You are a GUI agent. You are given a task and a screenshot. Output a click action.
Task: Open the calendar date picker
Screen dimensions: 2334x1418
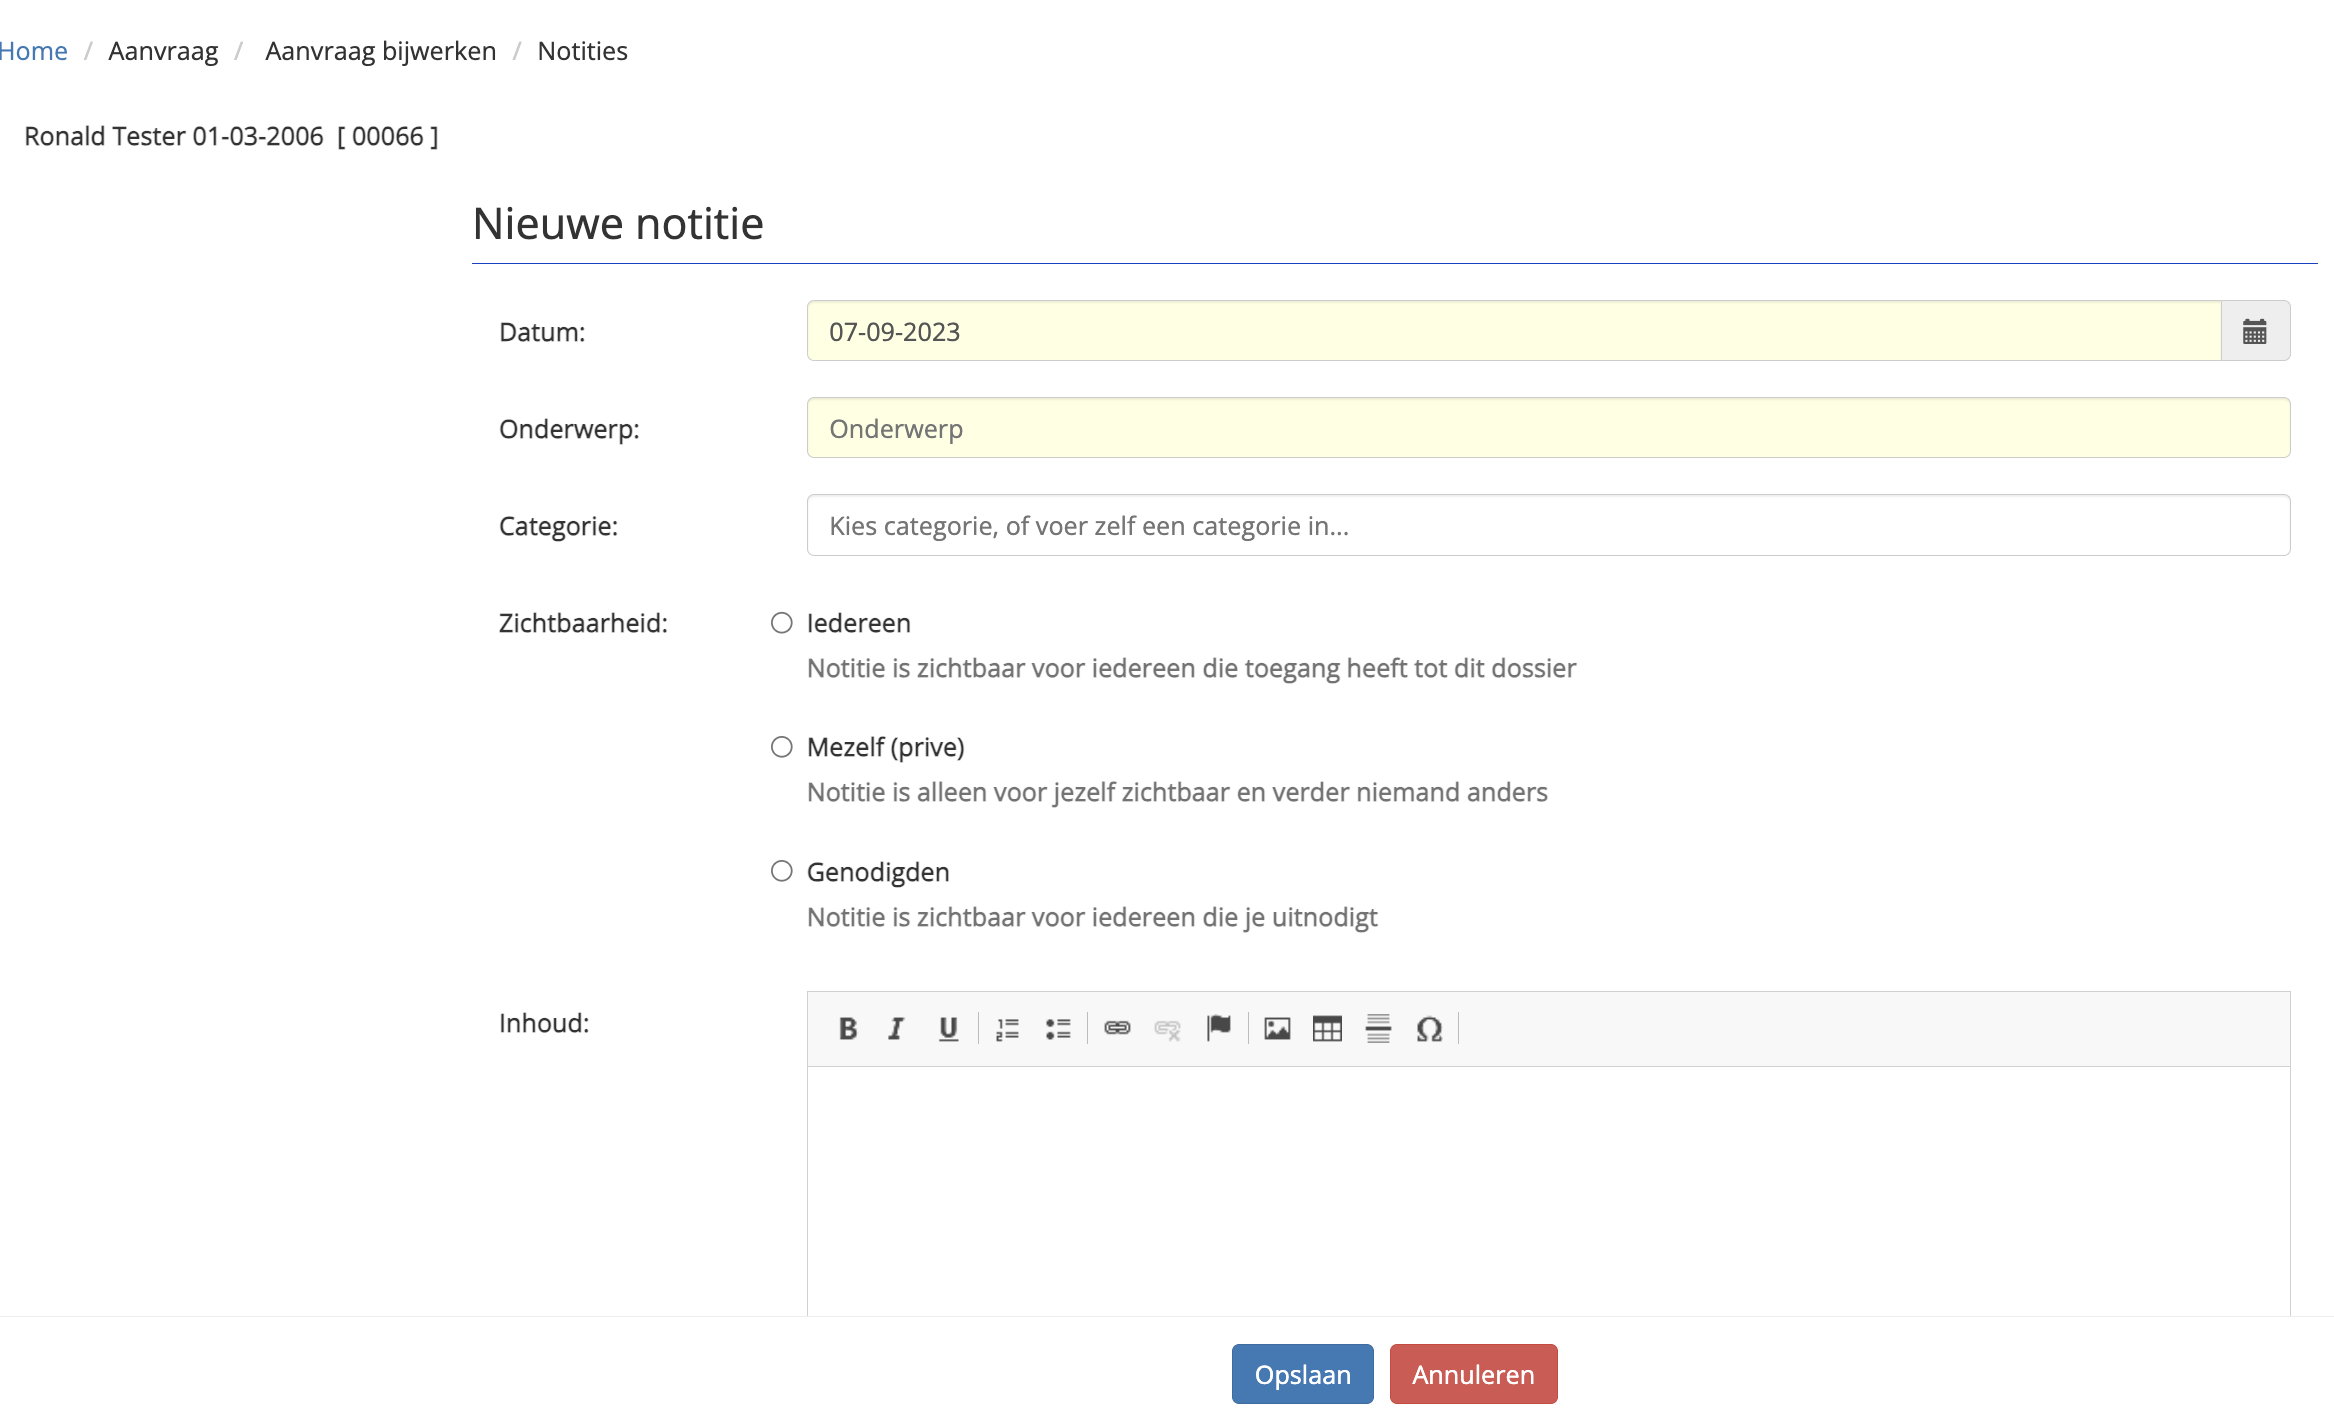click(x=2255, y=331)
